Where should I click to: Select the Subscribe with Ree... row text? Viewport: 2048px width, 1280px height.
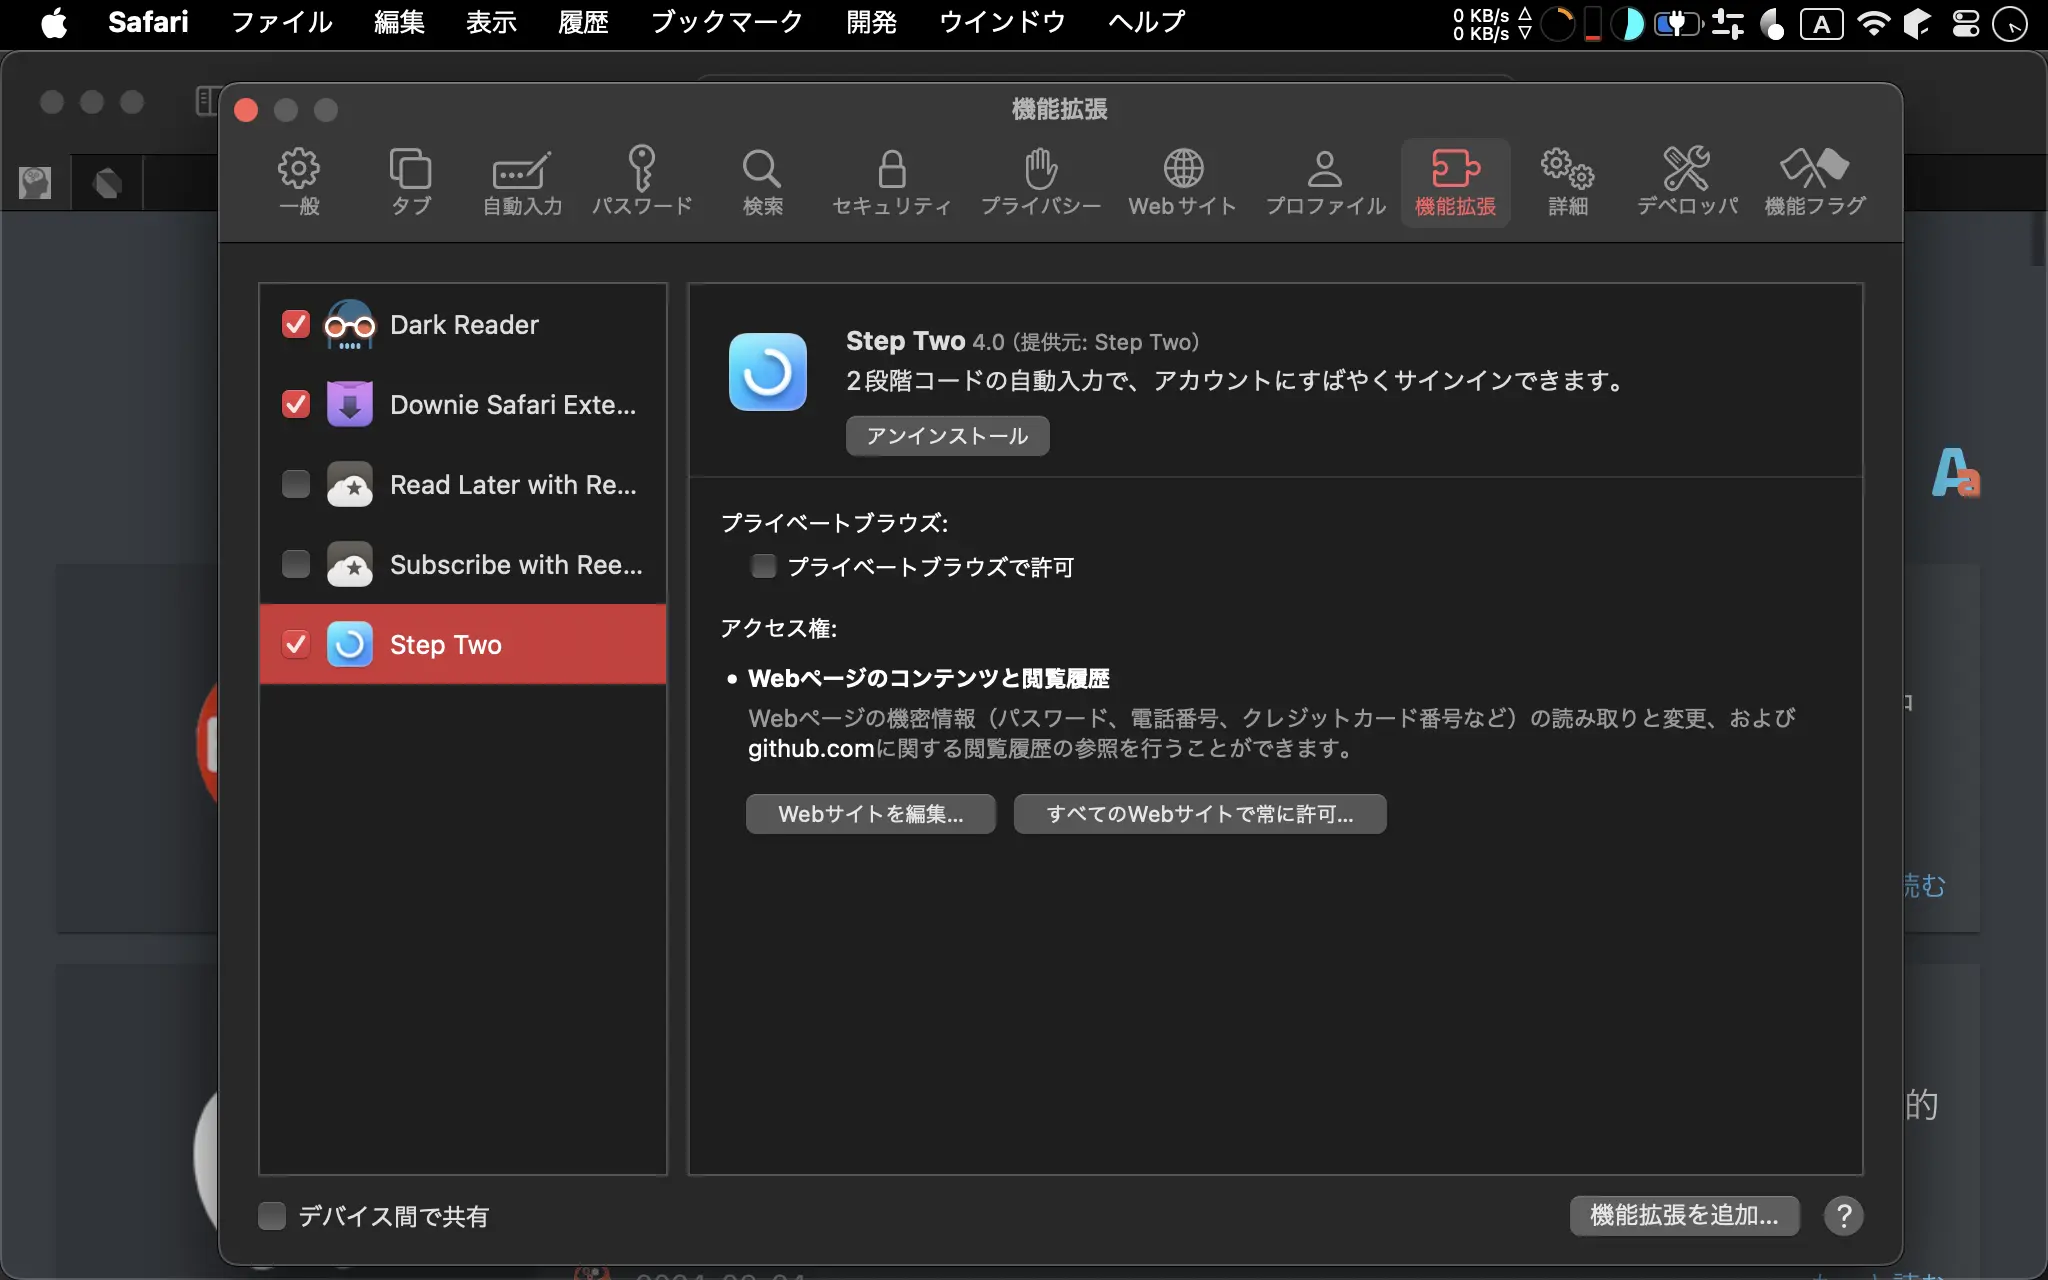tap(516, 565)
